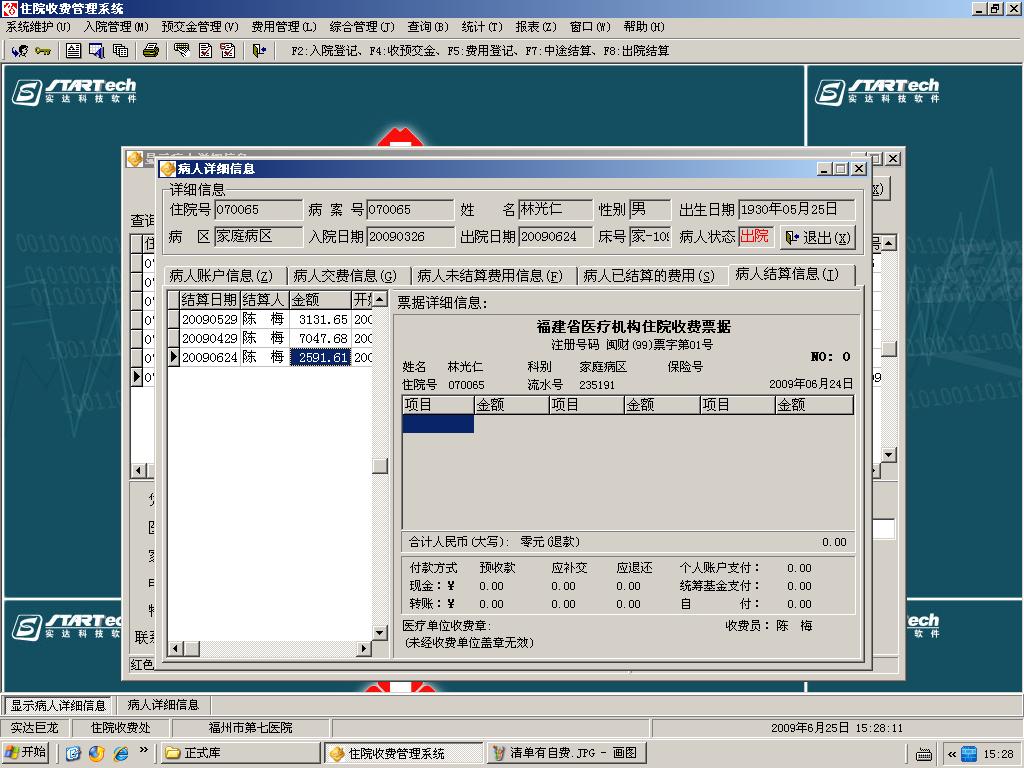Click the 病区 field 家庭病区
The height and width of the screenshot is (768, 1024).
[x=259, y=236]
